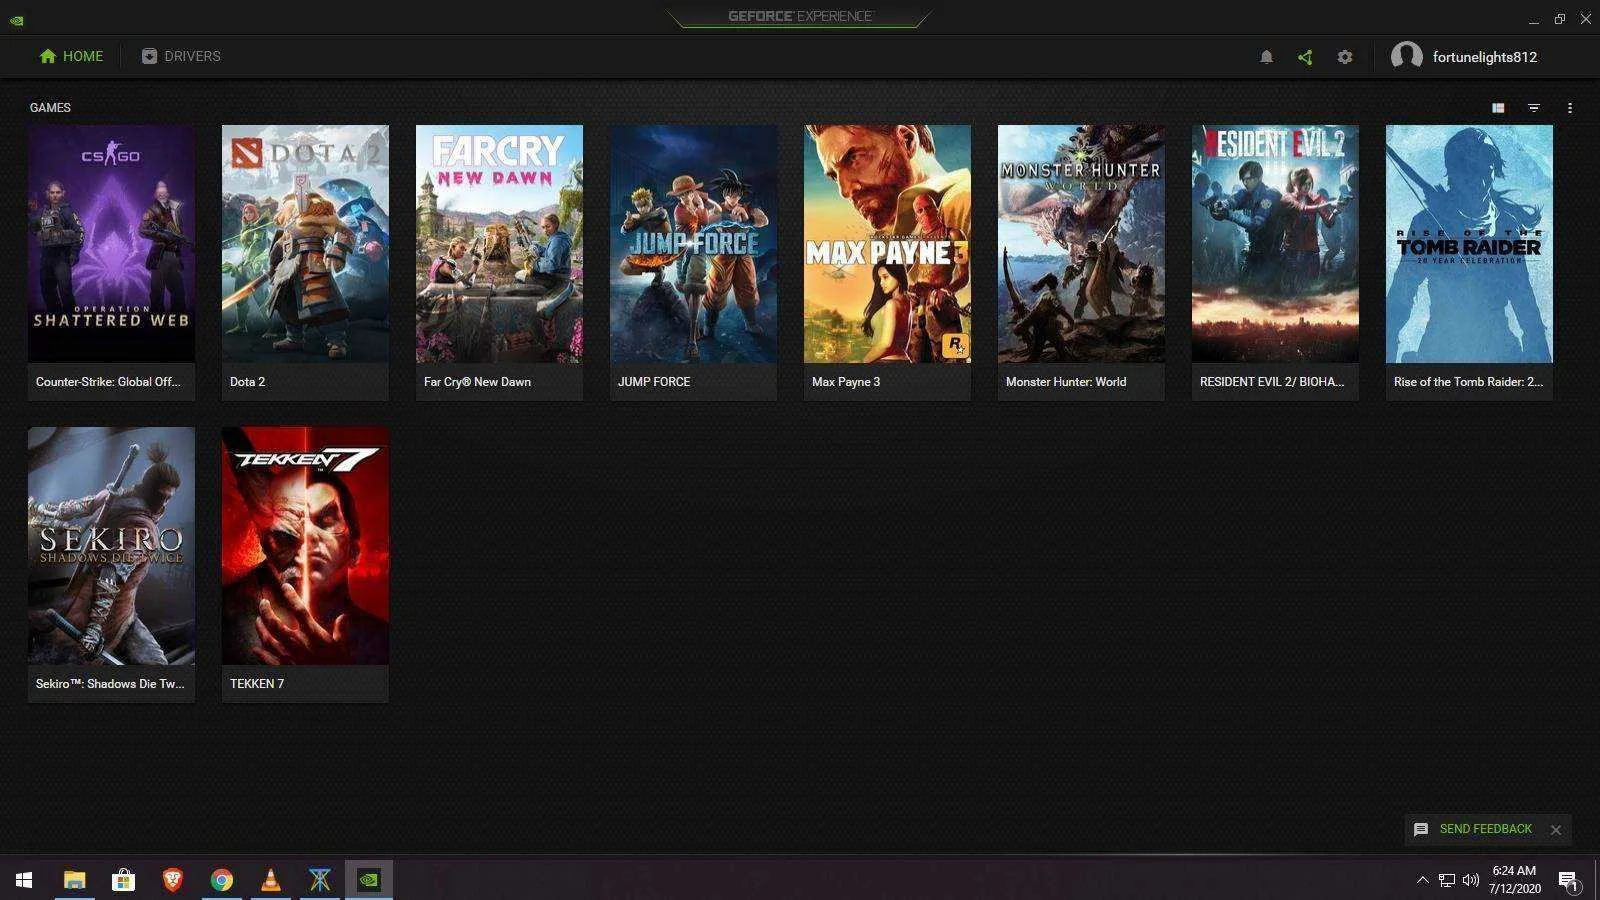Open File Explorer from the taskbar
The width and height of the screenshot is (1600, 900).
point(74,880)
